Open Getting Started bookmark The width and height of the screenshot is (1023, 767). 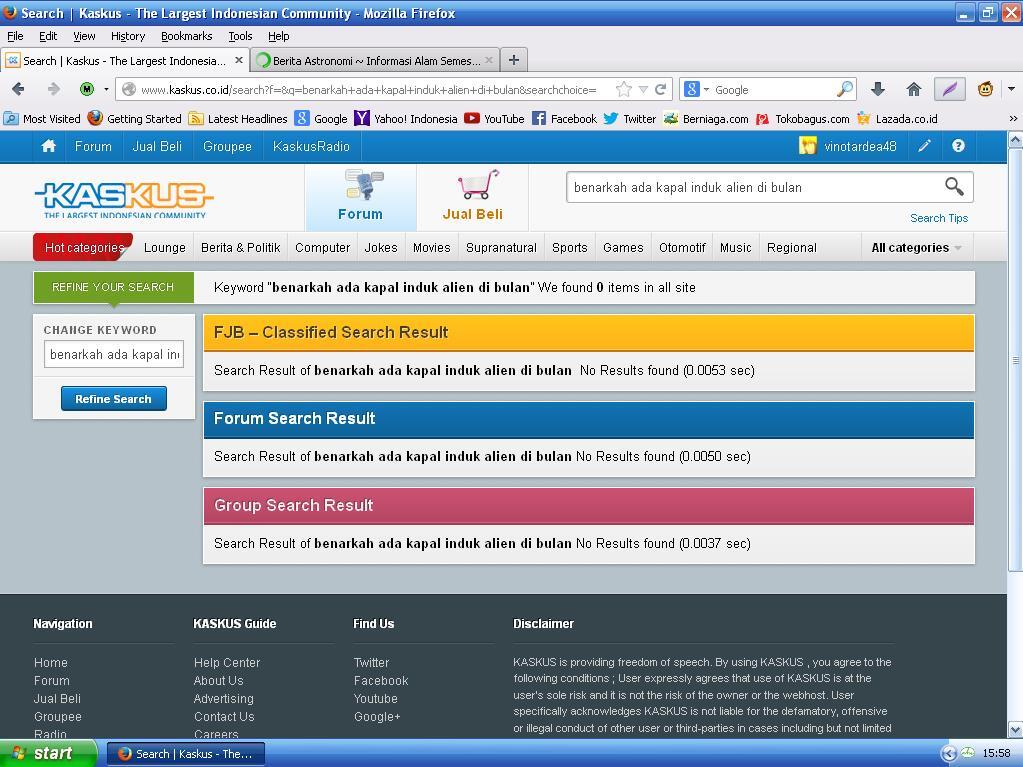click(x=134, y=119)
